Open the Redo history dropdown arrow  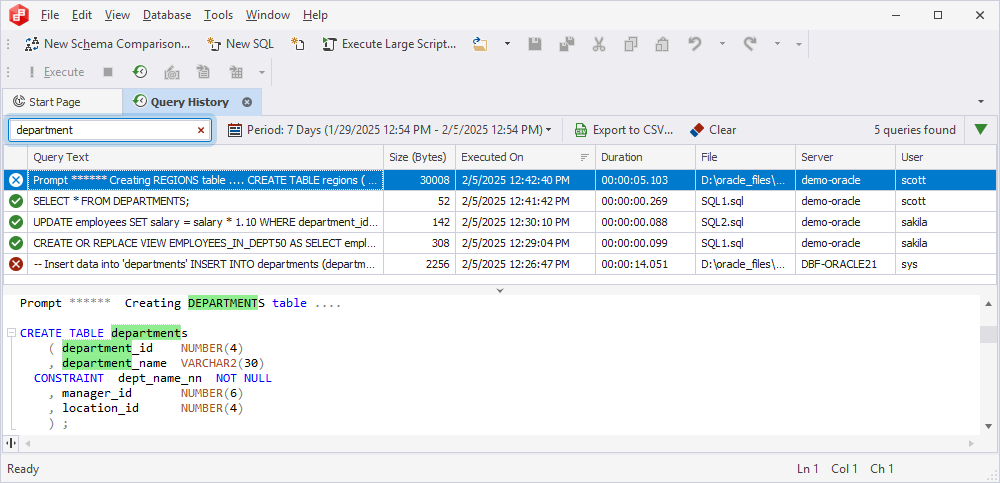point(777,44)
